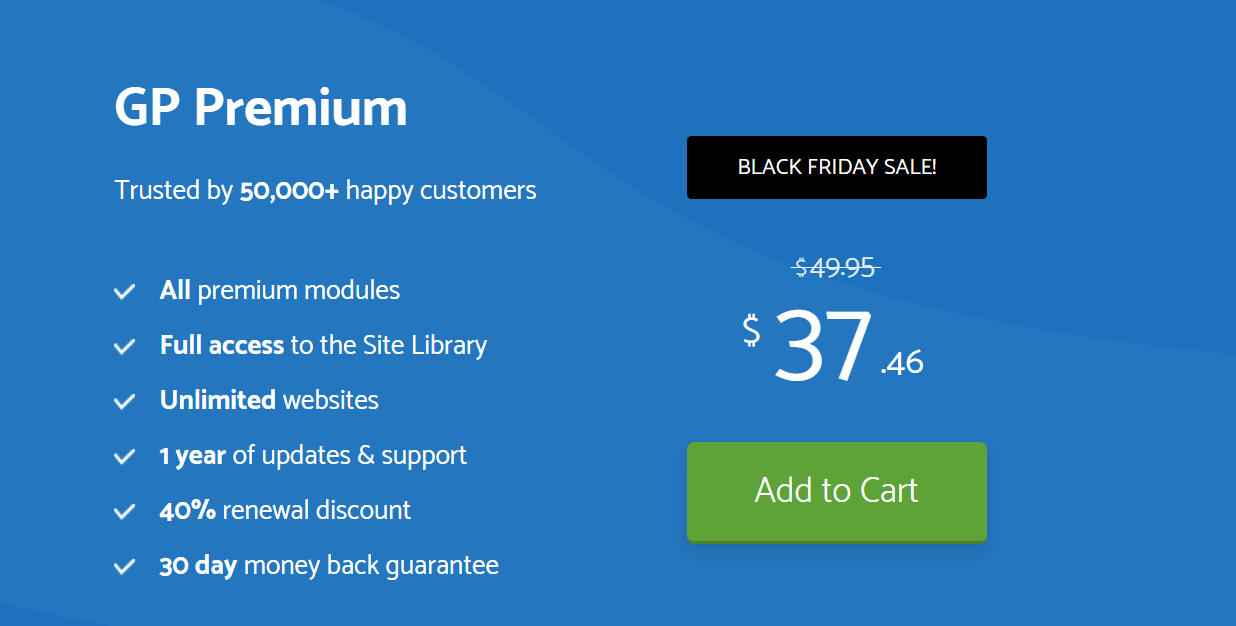The height and width of the screenshot is (626, 1236).
Task: Click the Add to Cart button
Action: (x=836, y=492)
